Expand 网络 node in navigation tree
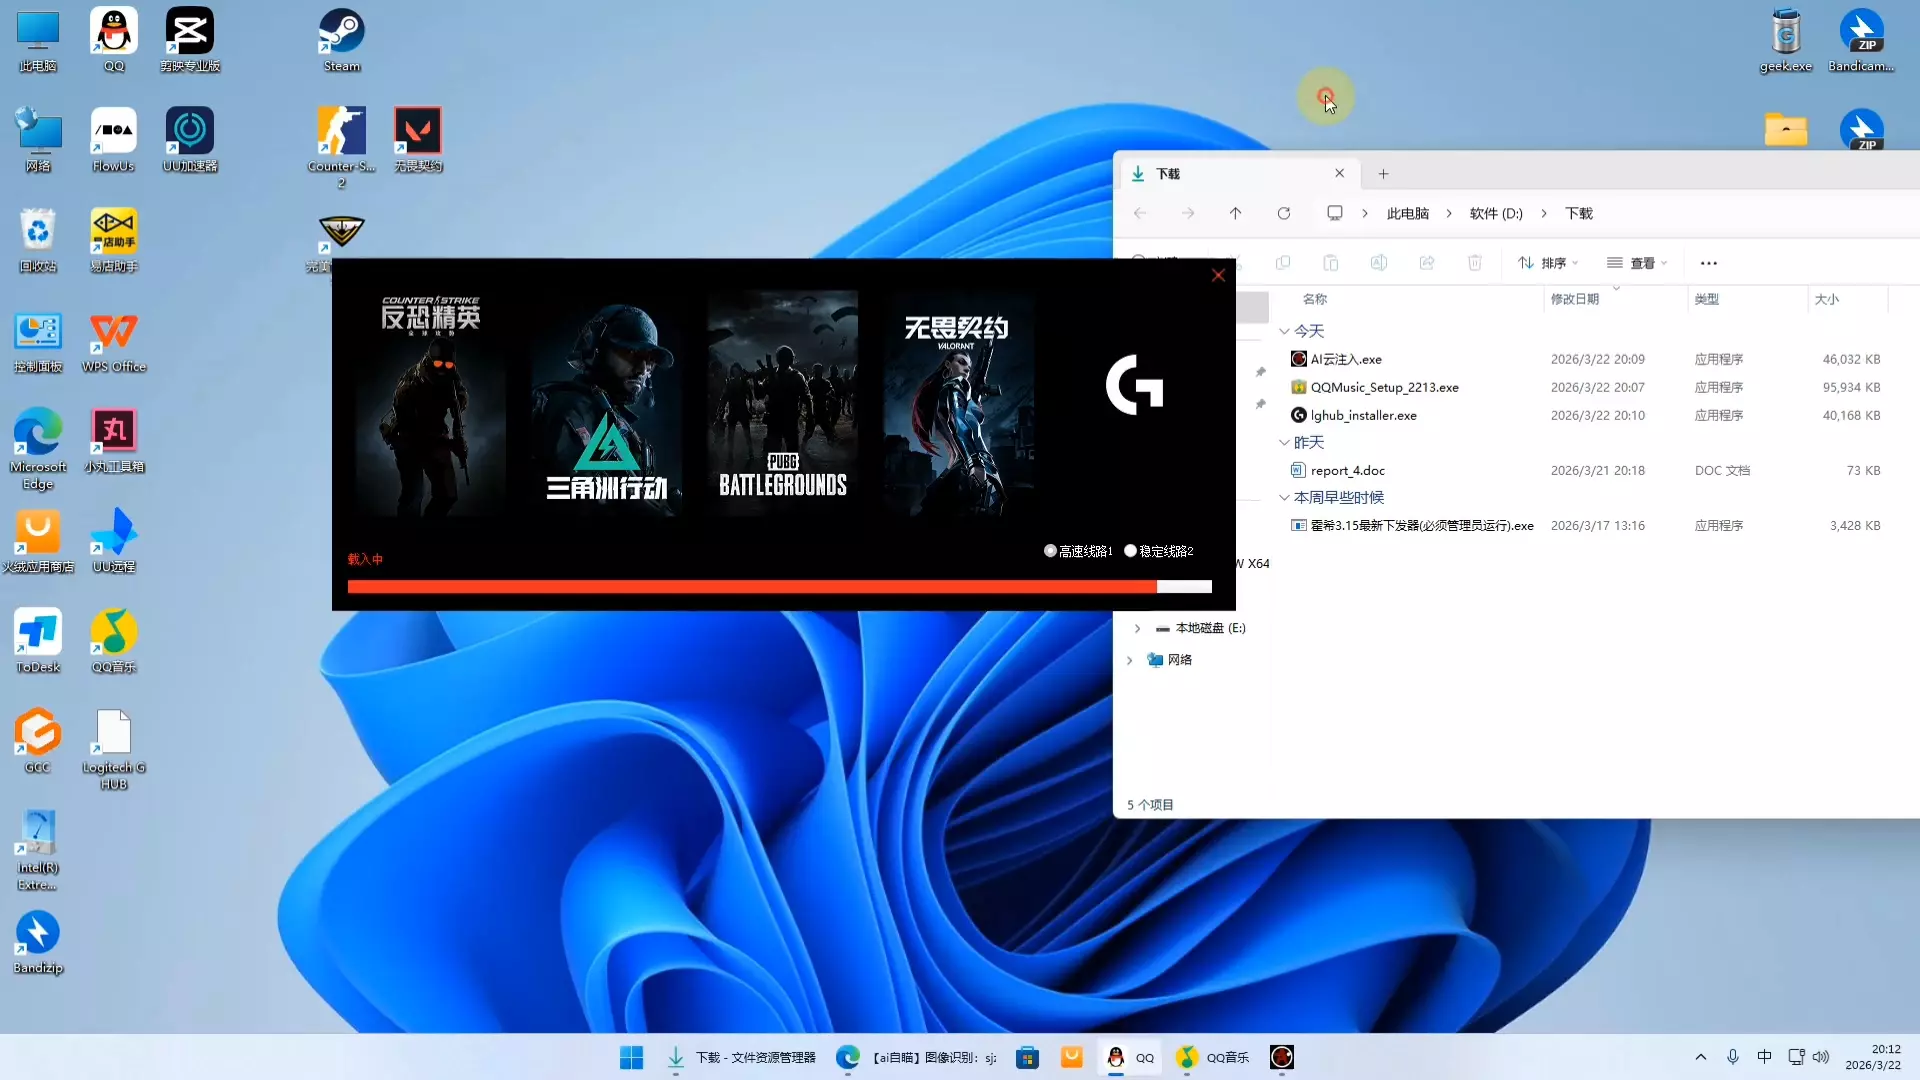Viewport: 1920px width, 1080px height. pyautogui.click(x=1130, y=660)
